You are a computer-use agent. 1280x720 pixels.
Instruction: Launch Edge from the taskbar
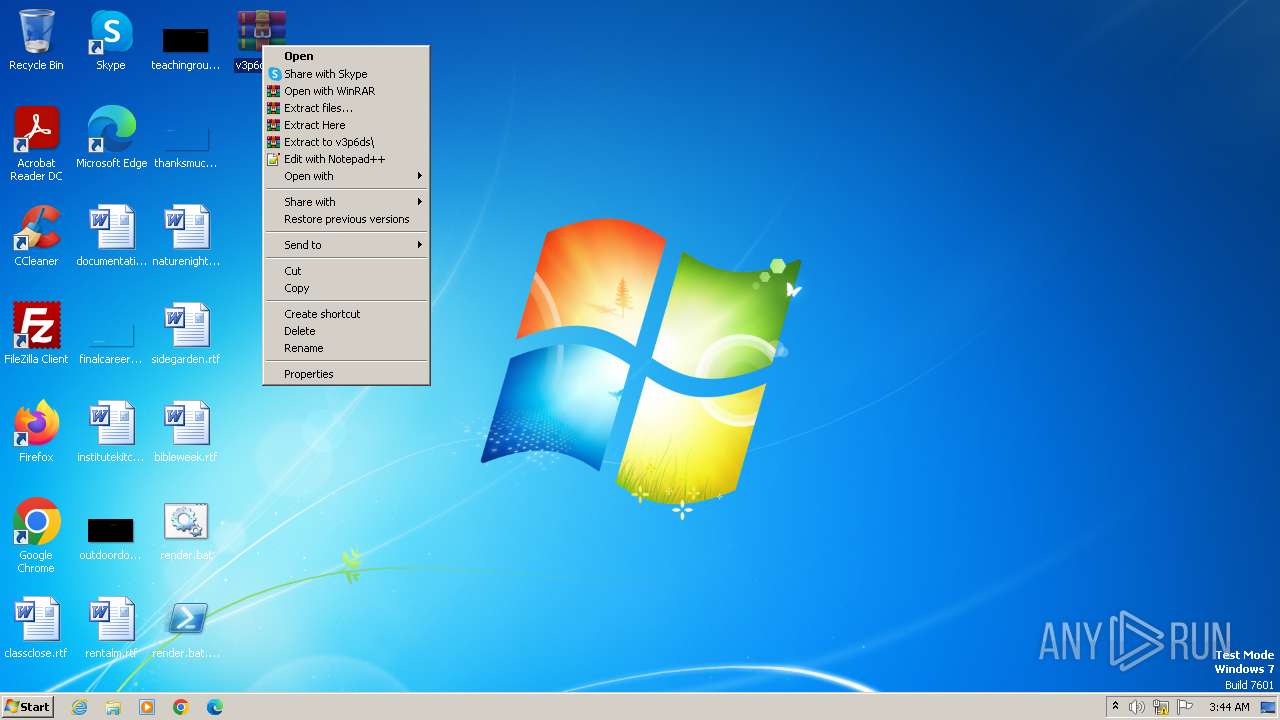click(215, 707)
